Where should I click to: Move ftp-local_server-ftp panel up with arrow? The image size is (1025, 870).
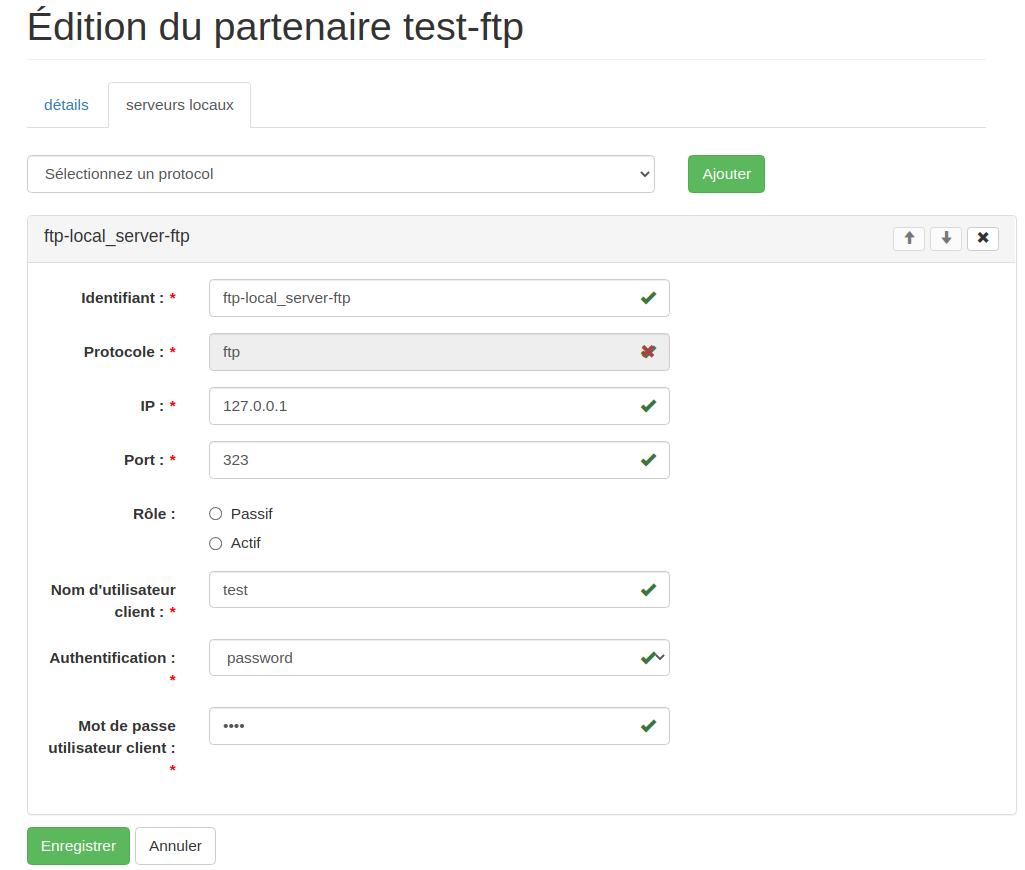click(909, 239)
